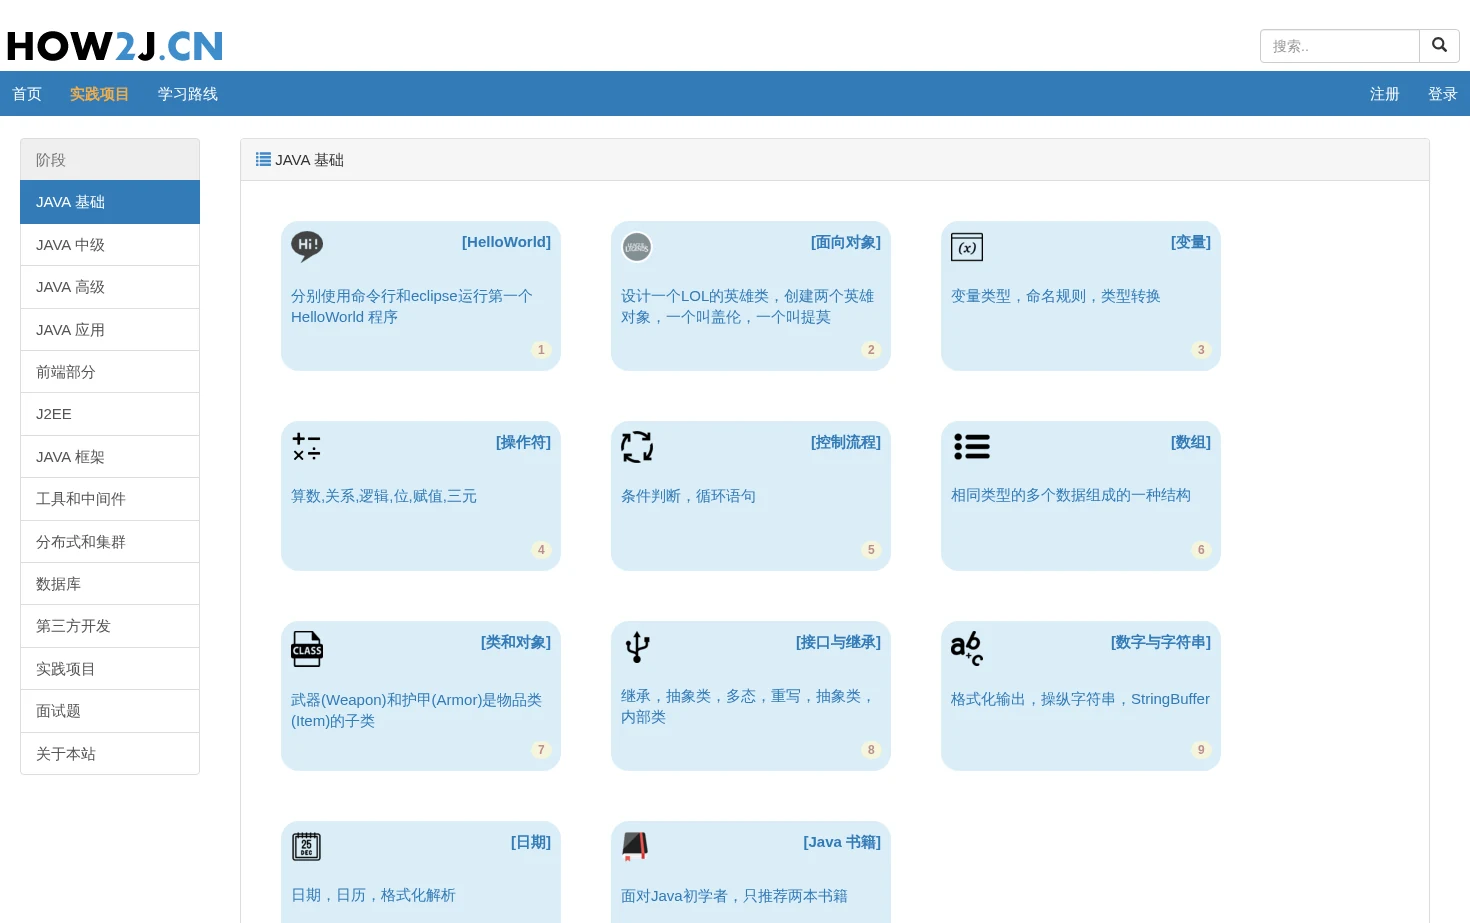Click the array list icon
The height and width of the screenshot is (923, 1470).
(972, 446)
